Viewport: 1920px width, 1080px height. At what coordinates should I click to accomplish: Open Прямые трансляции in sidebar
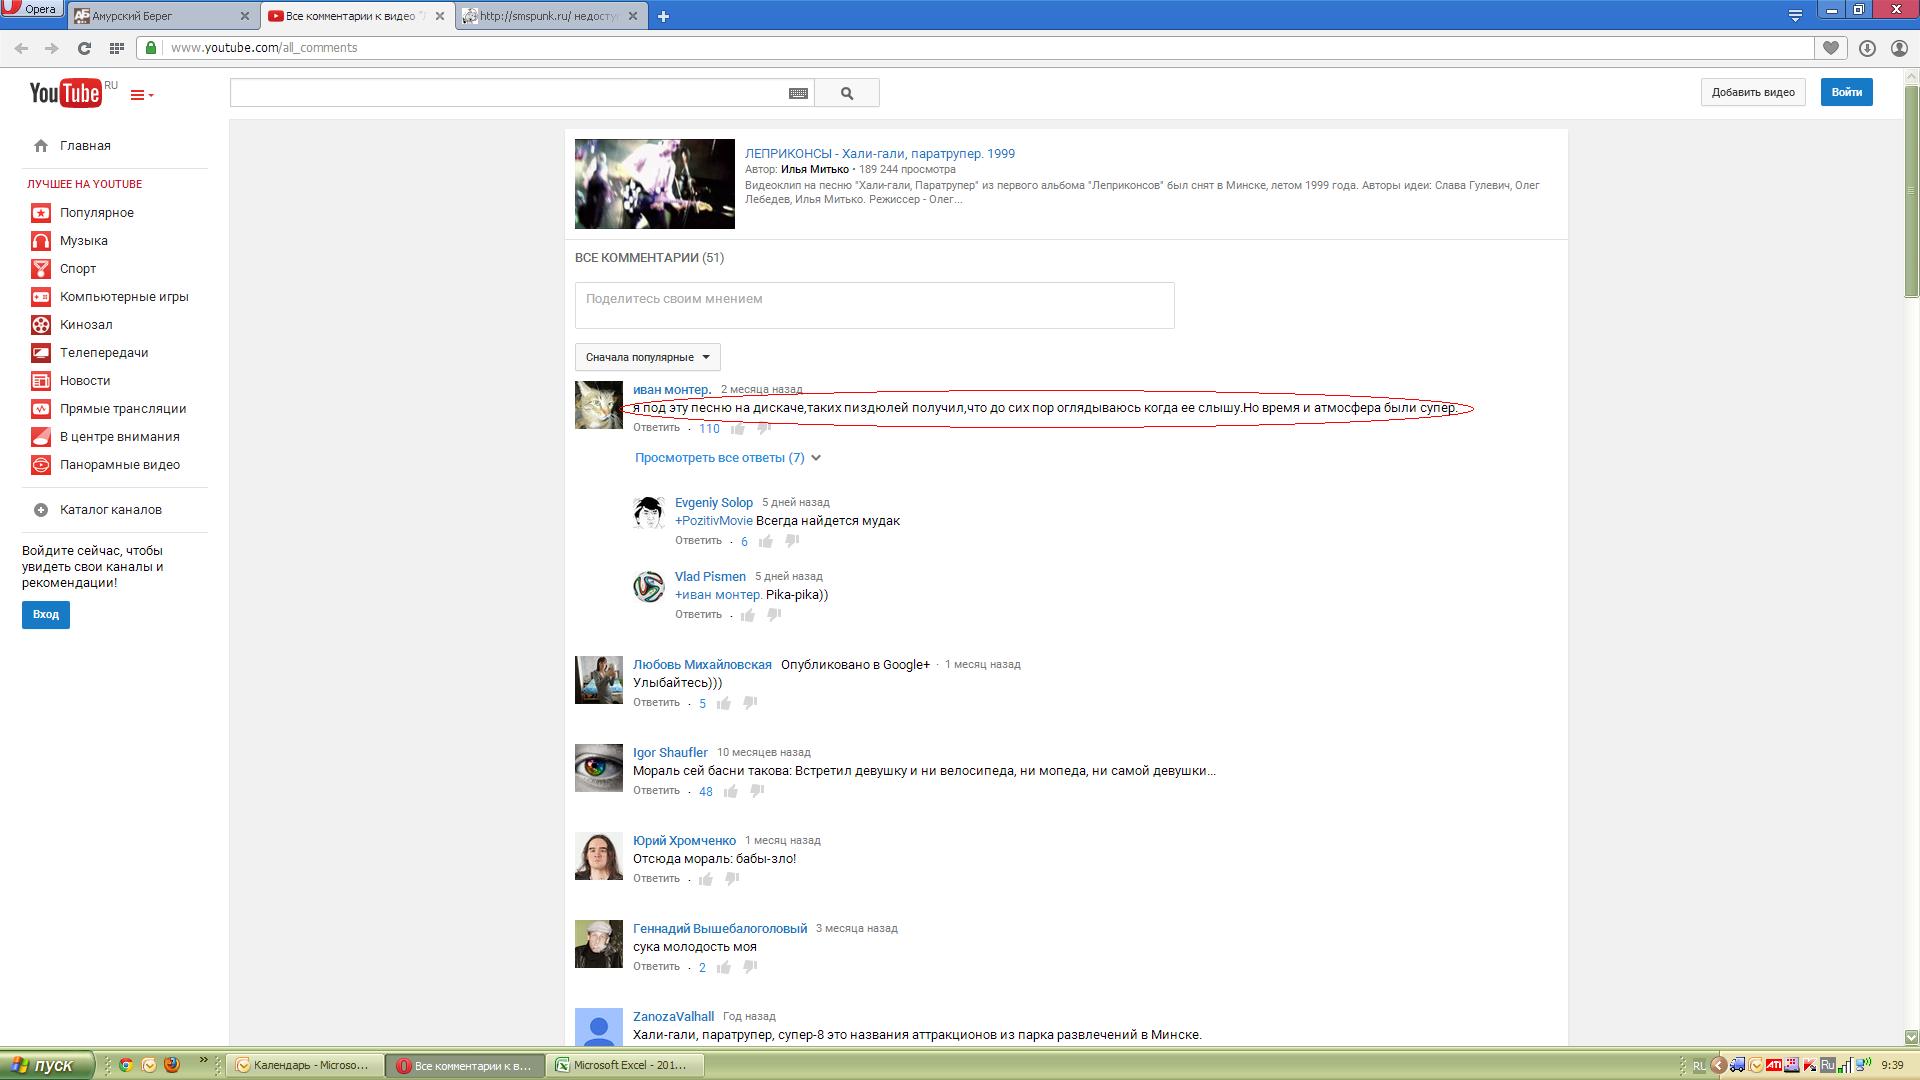tap(122, 409)
